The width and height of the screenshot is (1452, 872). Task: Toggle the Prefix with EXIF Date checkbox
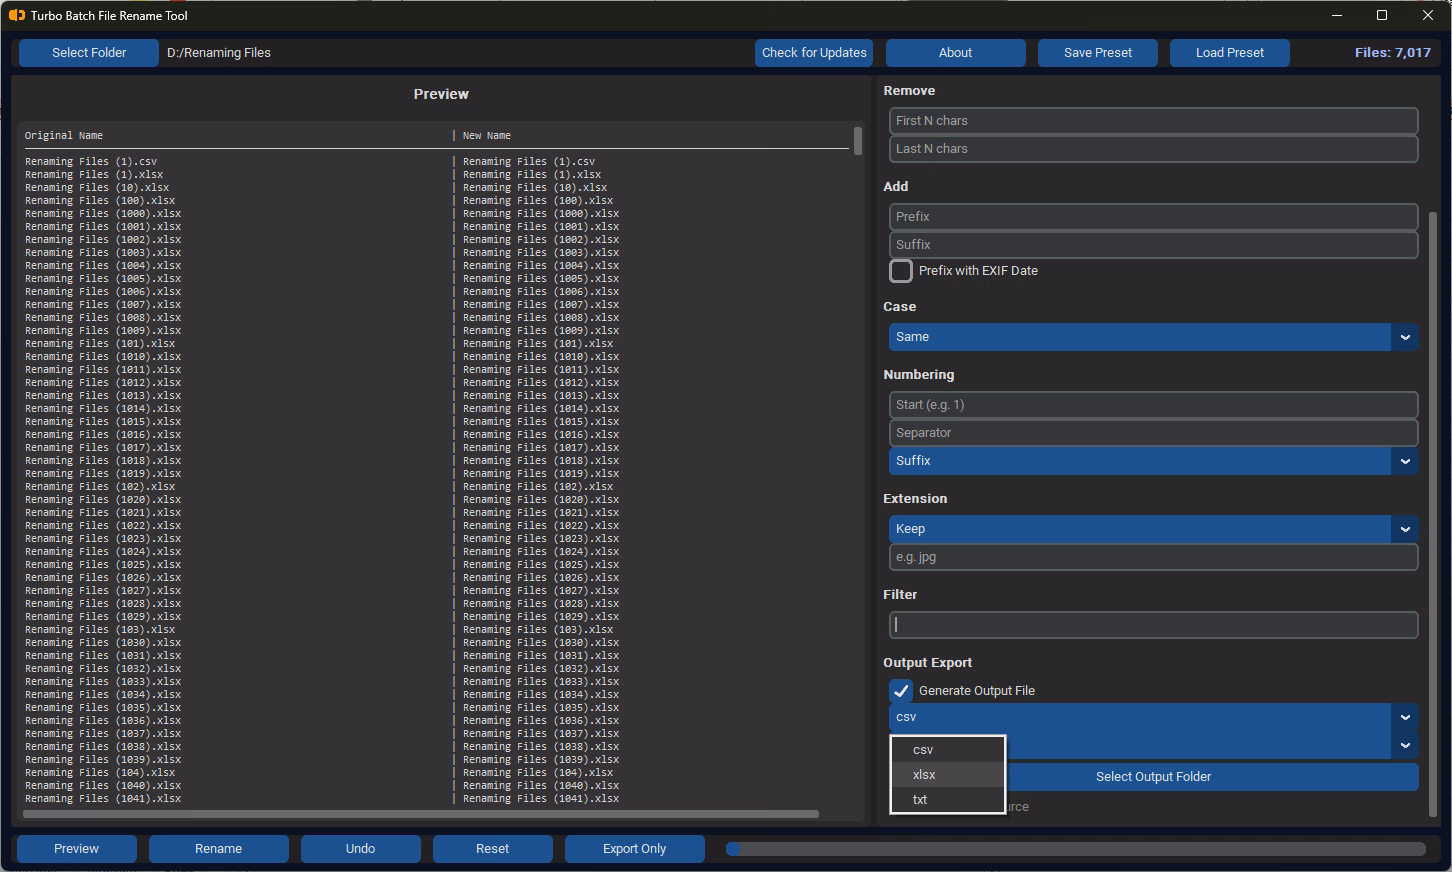(x=901, y=271)
